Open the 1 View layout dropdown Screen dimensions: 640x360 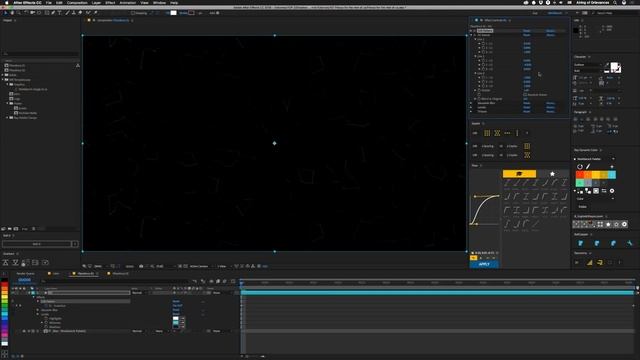222,266
